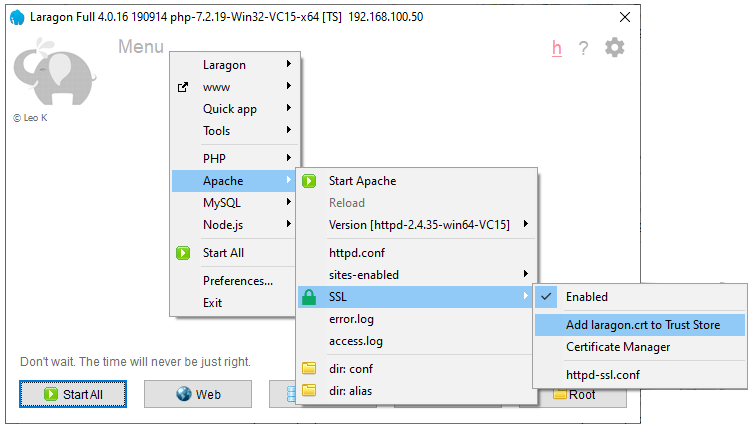Image resolution: width=749 pixels, height=428 pixels.
Task: Open the dir: alias folder icon
Action: pyautogui.click(x=309, y=390)
